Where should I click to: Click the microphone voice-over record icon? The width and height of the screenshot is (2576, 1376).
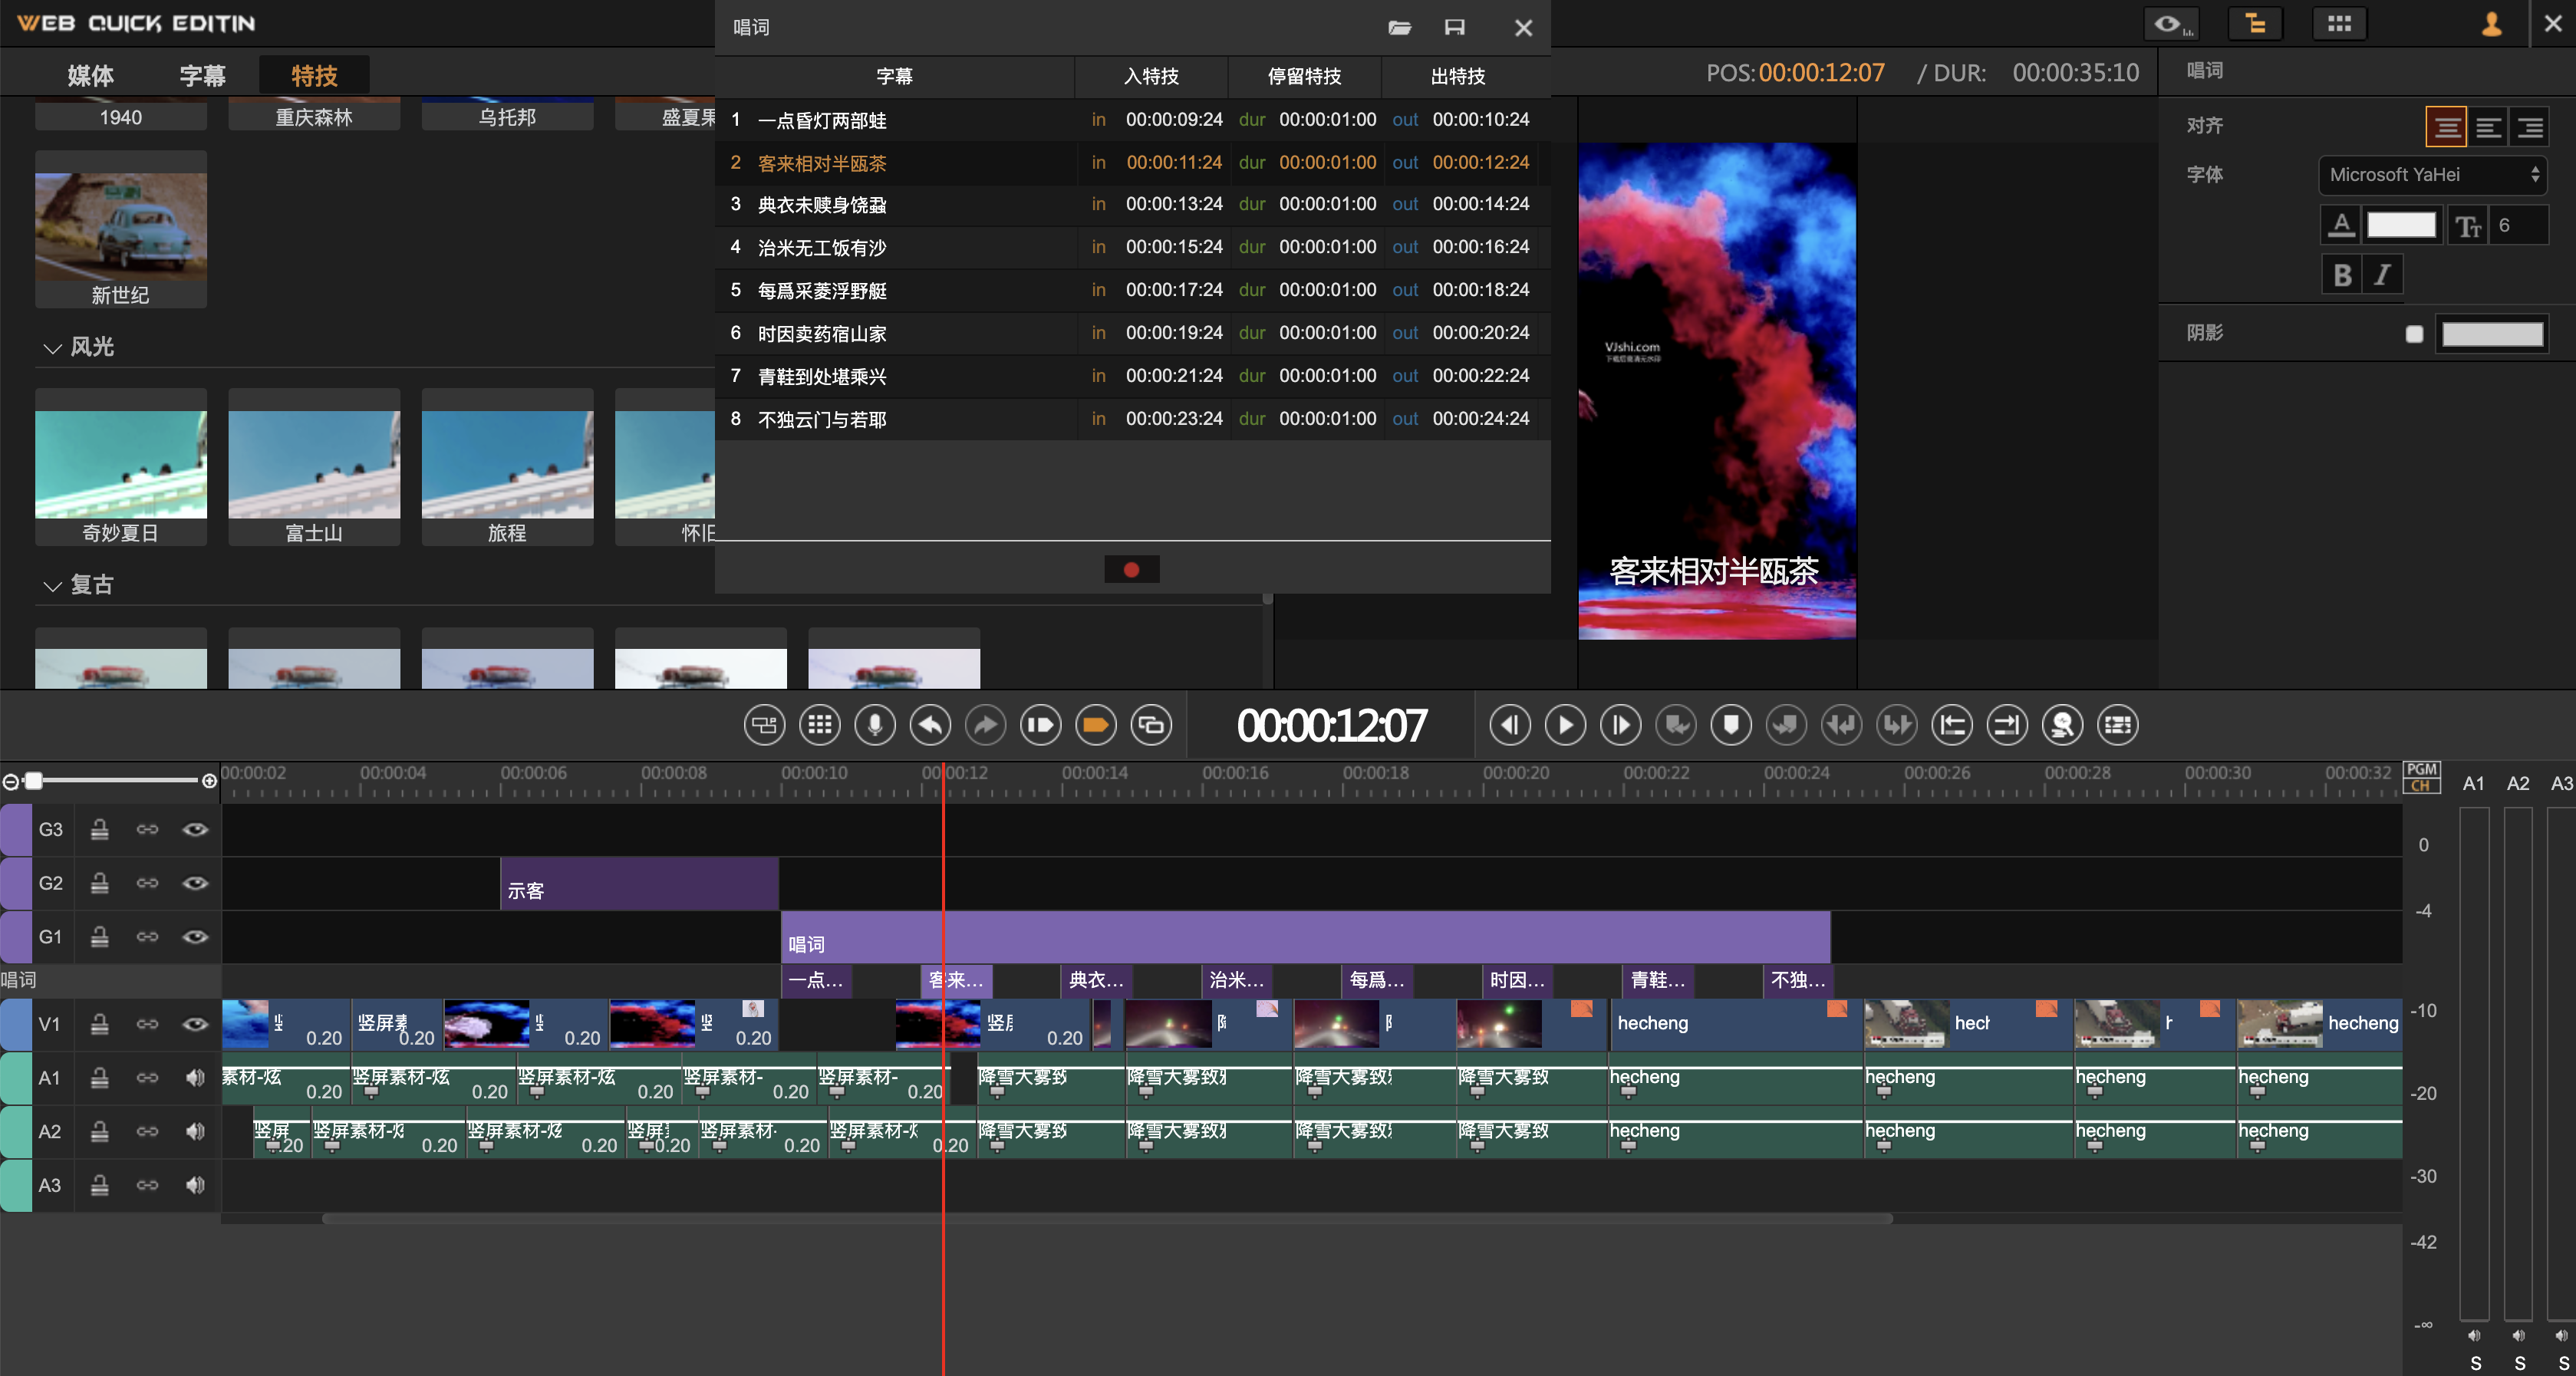(x=875, y=725)
